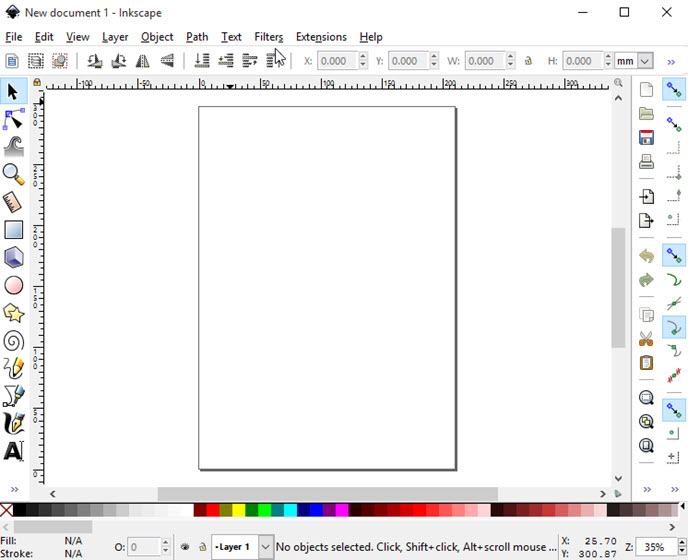
Task: Toggle the width/height ratio lock
Action: coord(528,61)
